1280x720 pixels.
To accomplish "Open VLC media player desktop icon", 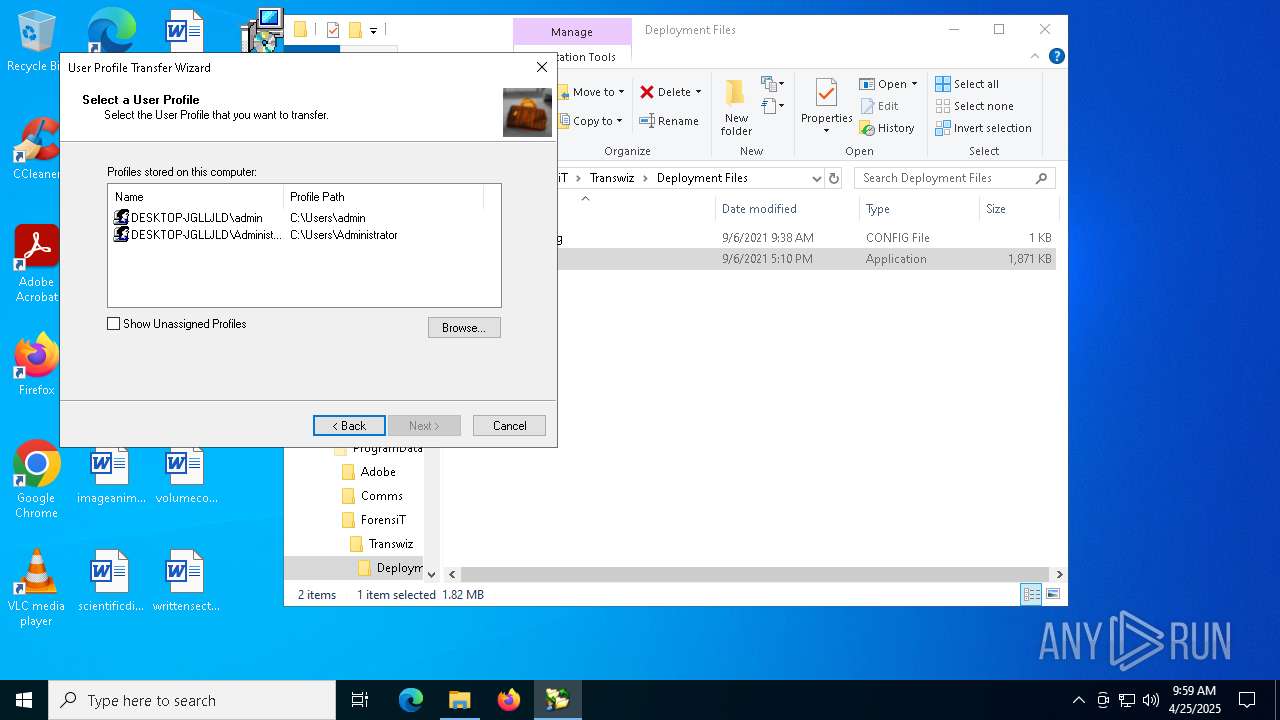I will [x=37, y=588].
